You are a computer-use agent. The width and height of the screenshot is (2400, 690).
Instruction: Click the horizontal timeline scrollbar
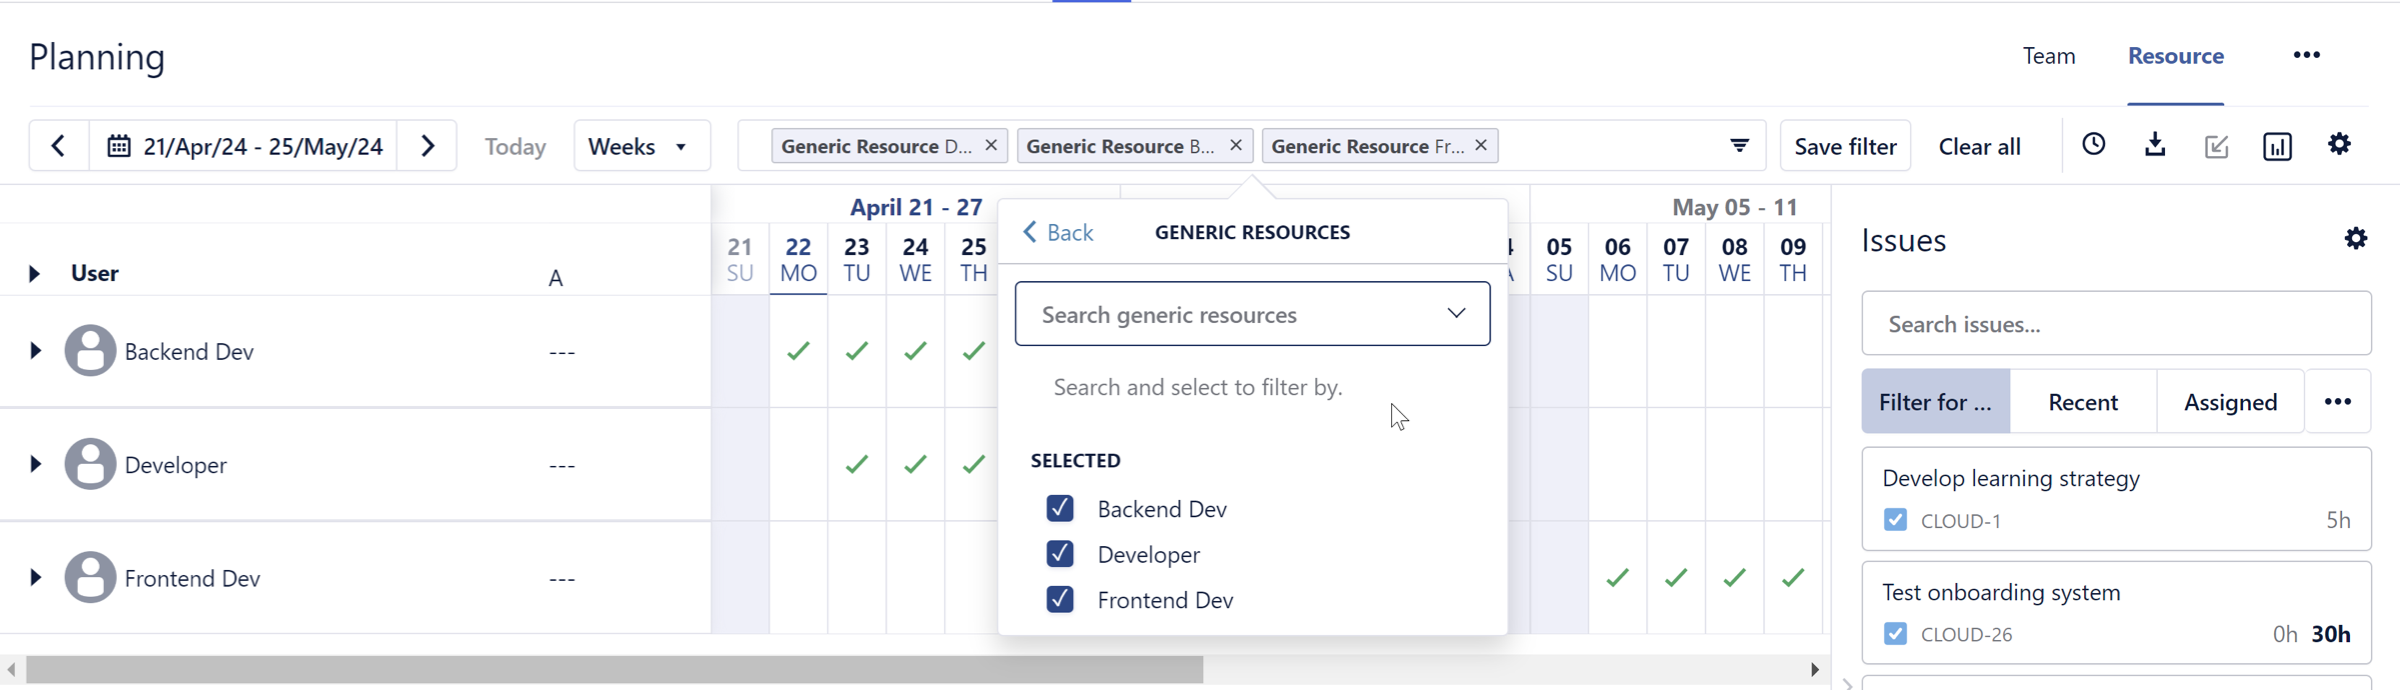pyautogui.click(x=614, y=669)
